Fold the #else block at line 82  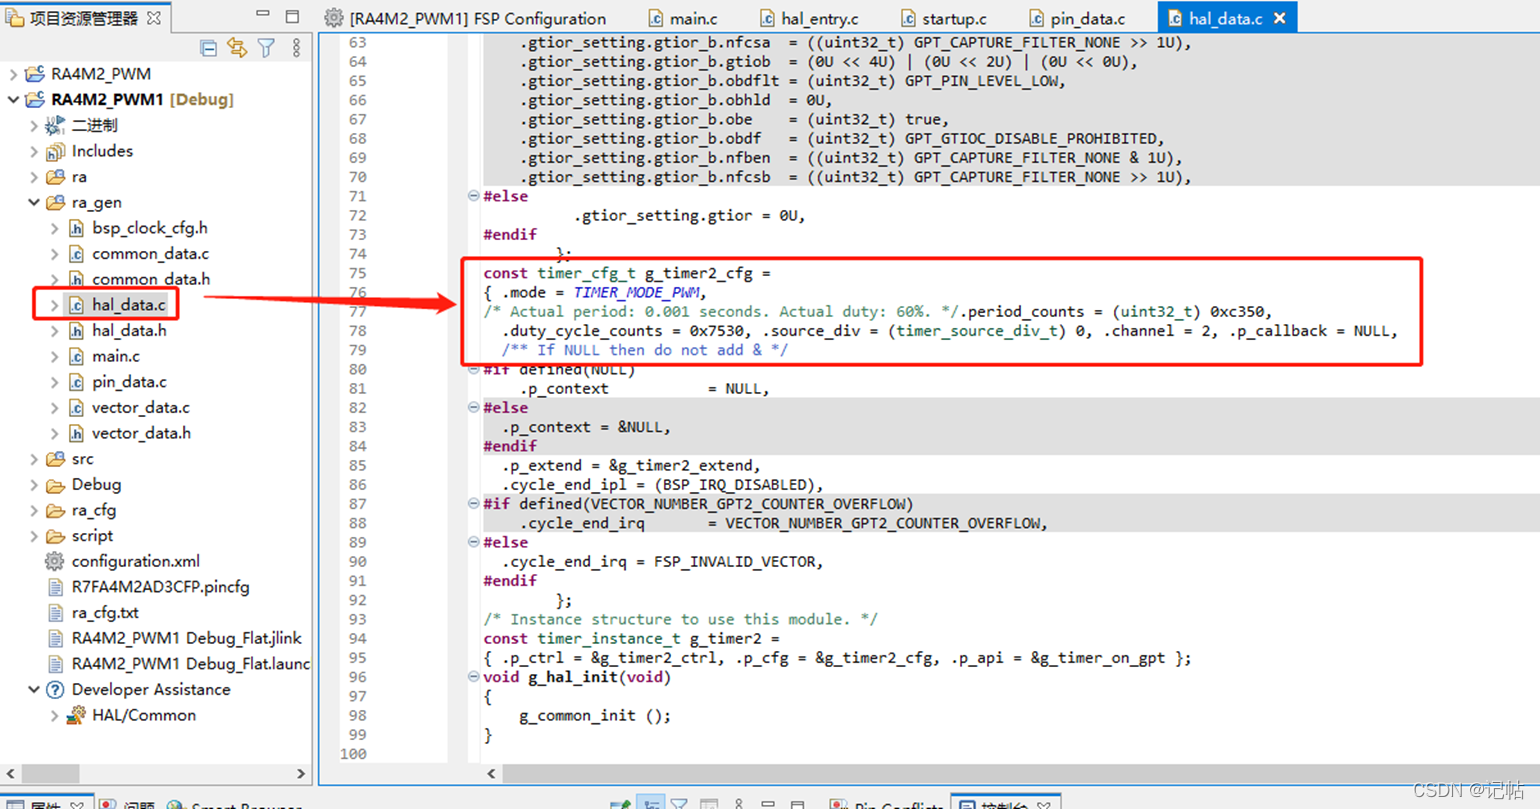(x=474, y=407)
